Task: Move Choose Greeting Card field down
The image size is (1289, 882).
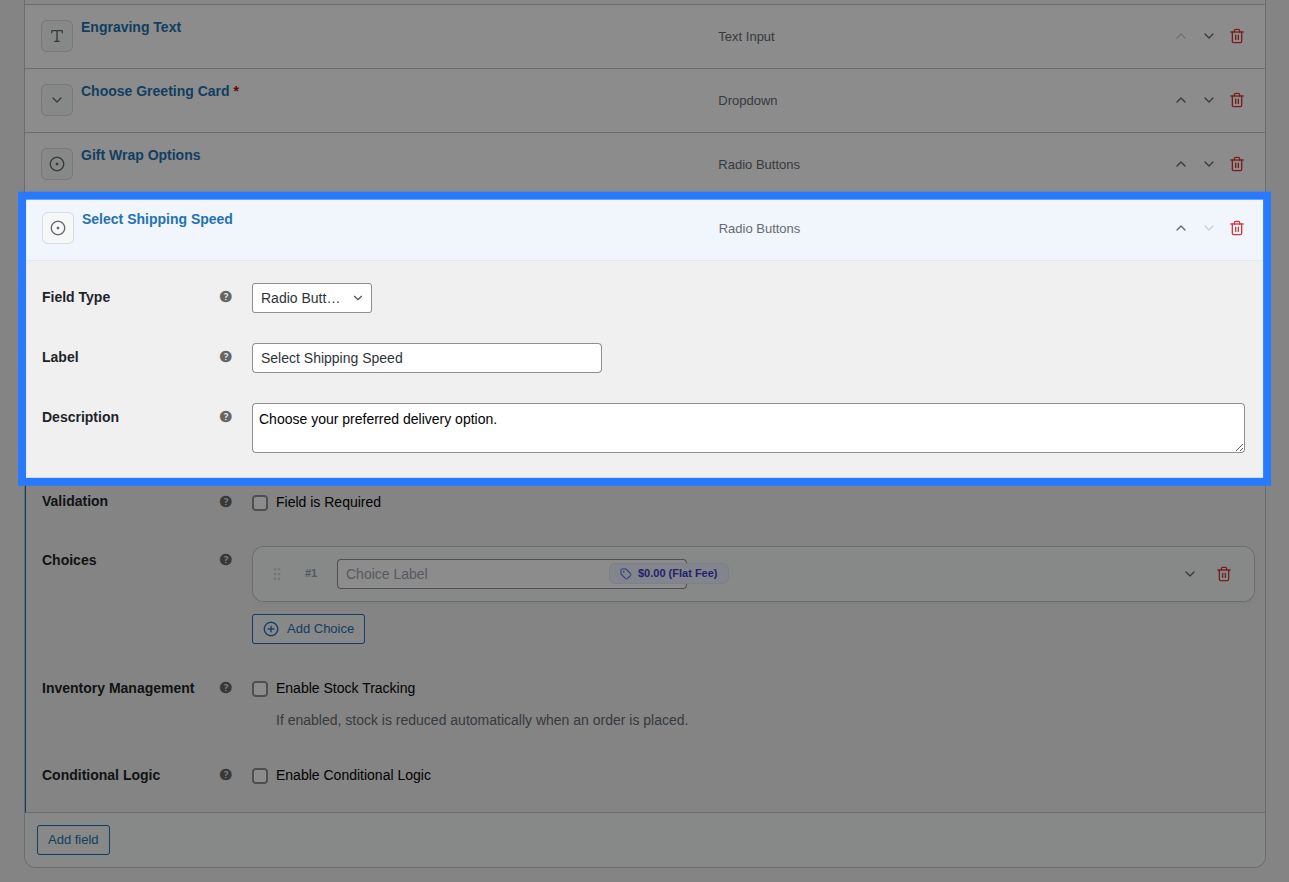Action: [x=1209, y=100]
